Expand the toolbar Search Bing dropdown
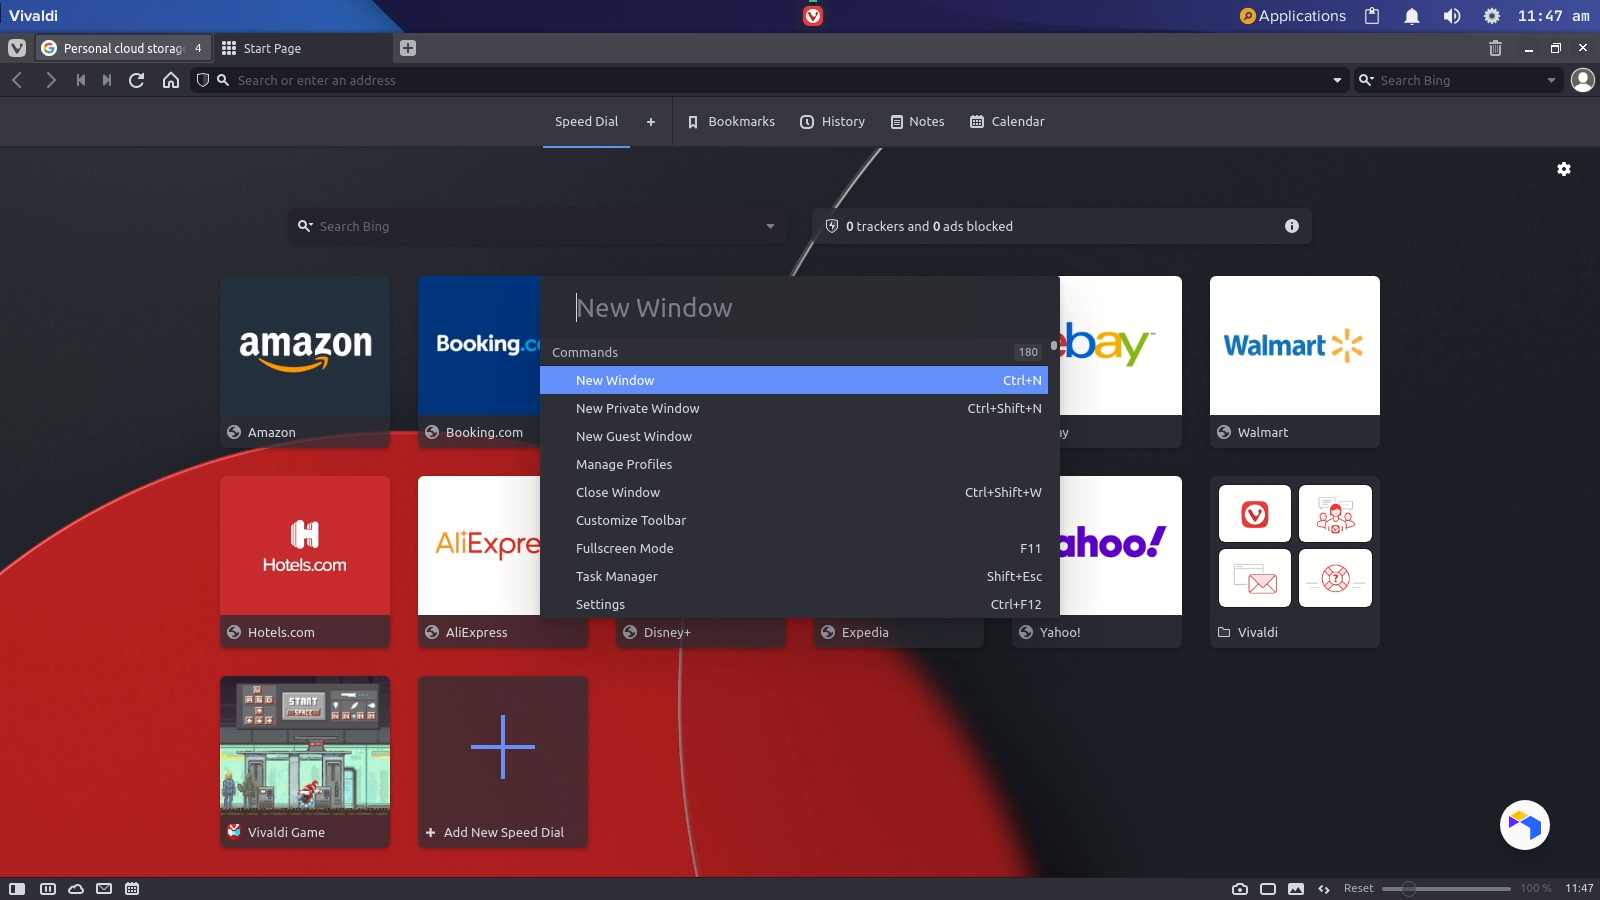 [1551, 80]
